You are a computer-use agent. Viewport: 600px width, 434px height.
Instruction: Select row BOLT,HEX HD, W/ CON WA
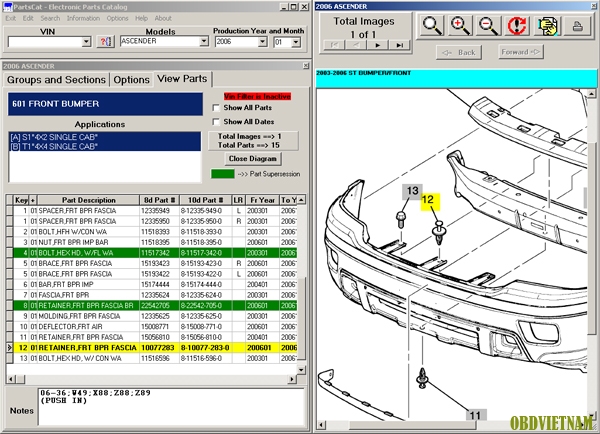pos(155,359)
